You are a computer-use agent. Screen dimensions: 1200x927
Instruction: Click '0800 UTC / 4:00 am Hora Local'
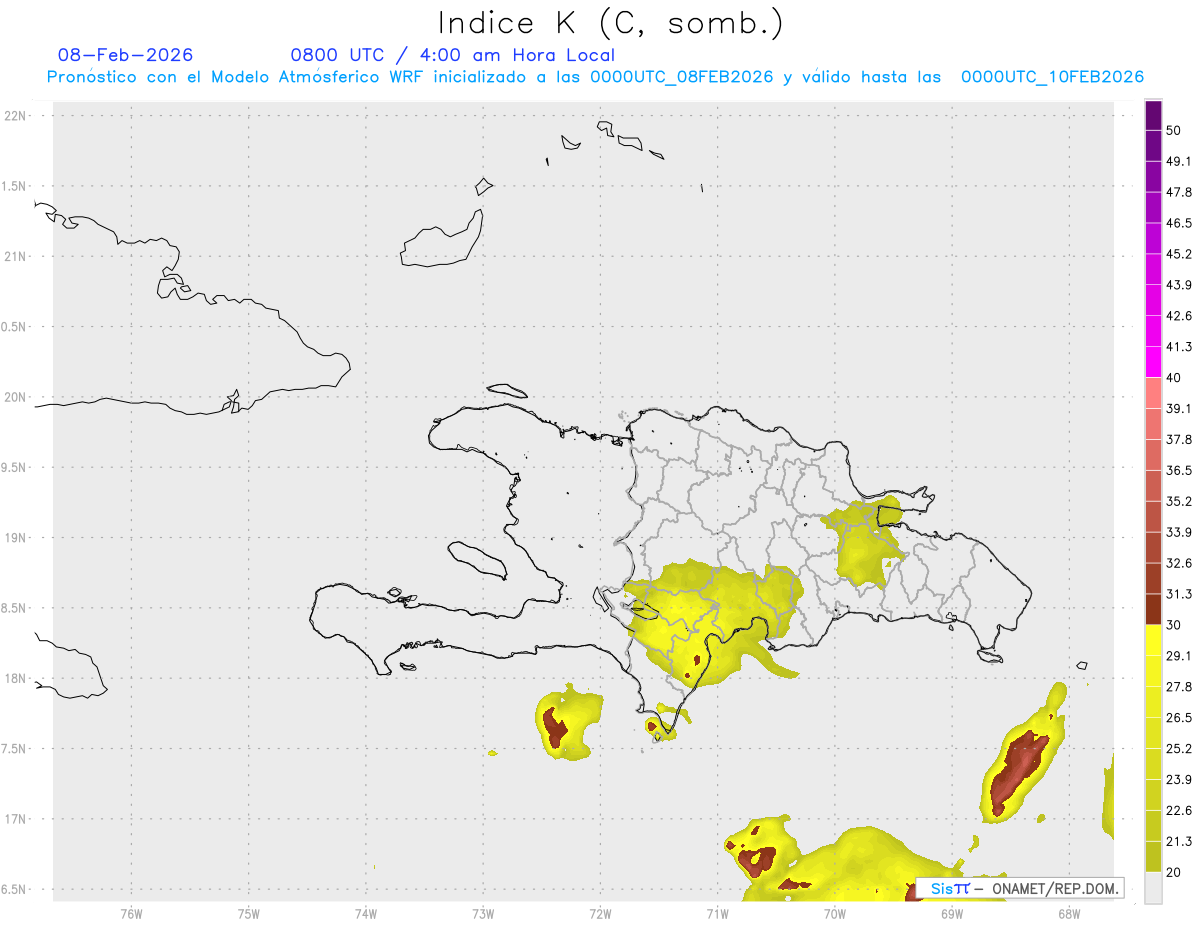click(x=453, y=55)
